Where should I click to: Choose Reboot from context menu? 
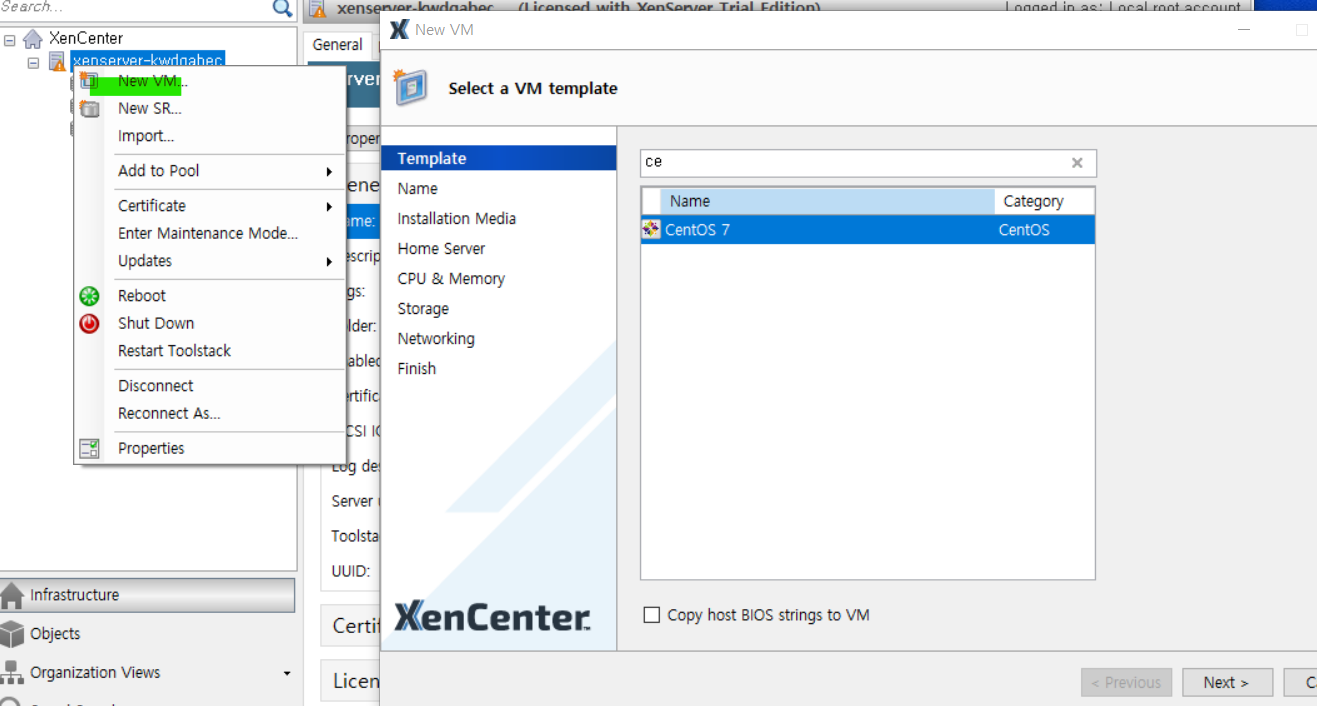pyautogui.click(x=142, y=296)
